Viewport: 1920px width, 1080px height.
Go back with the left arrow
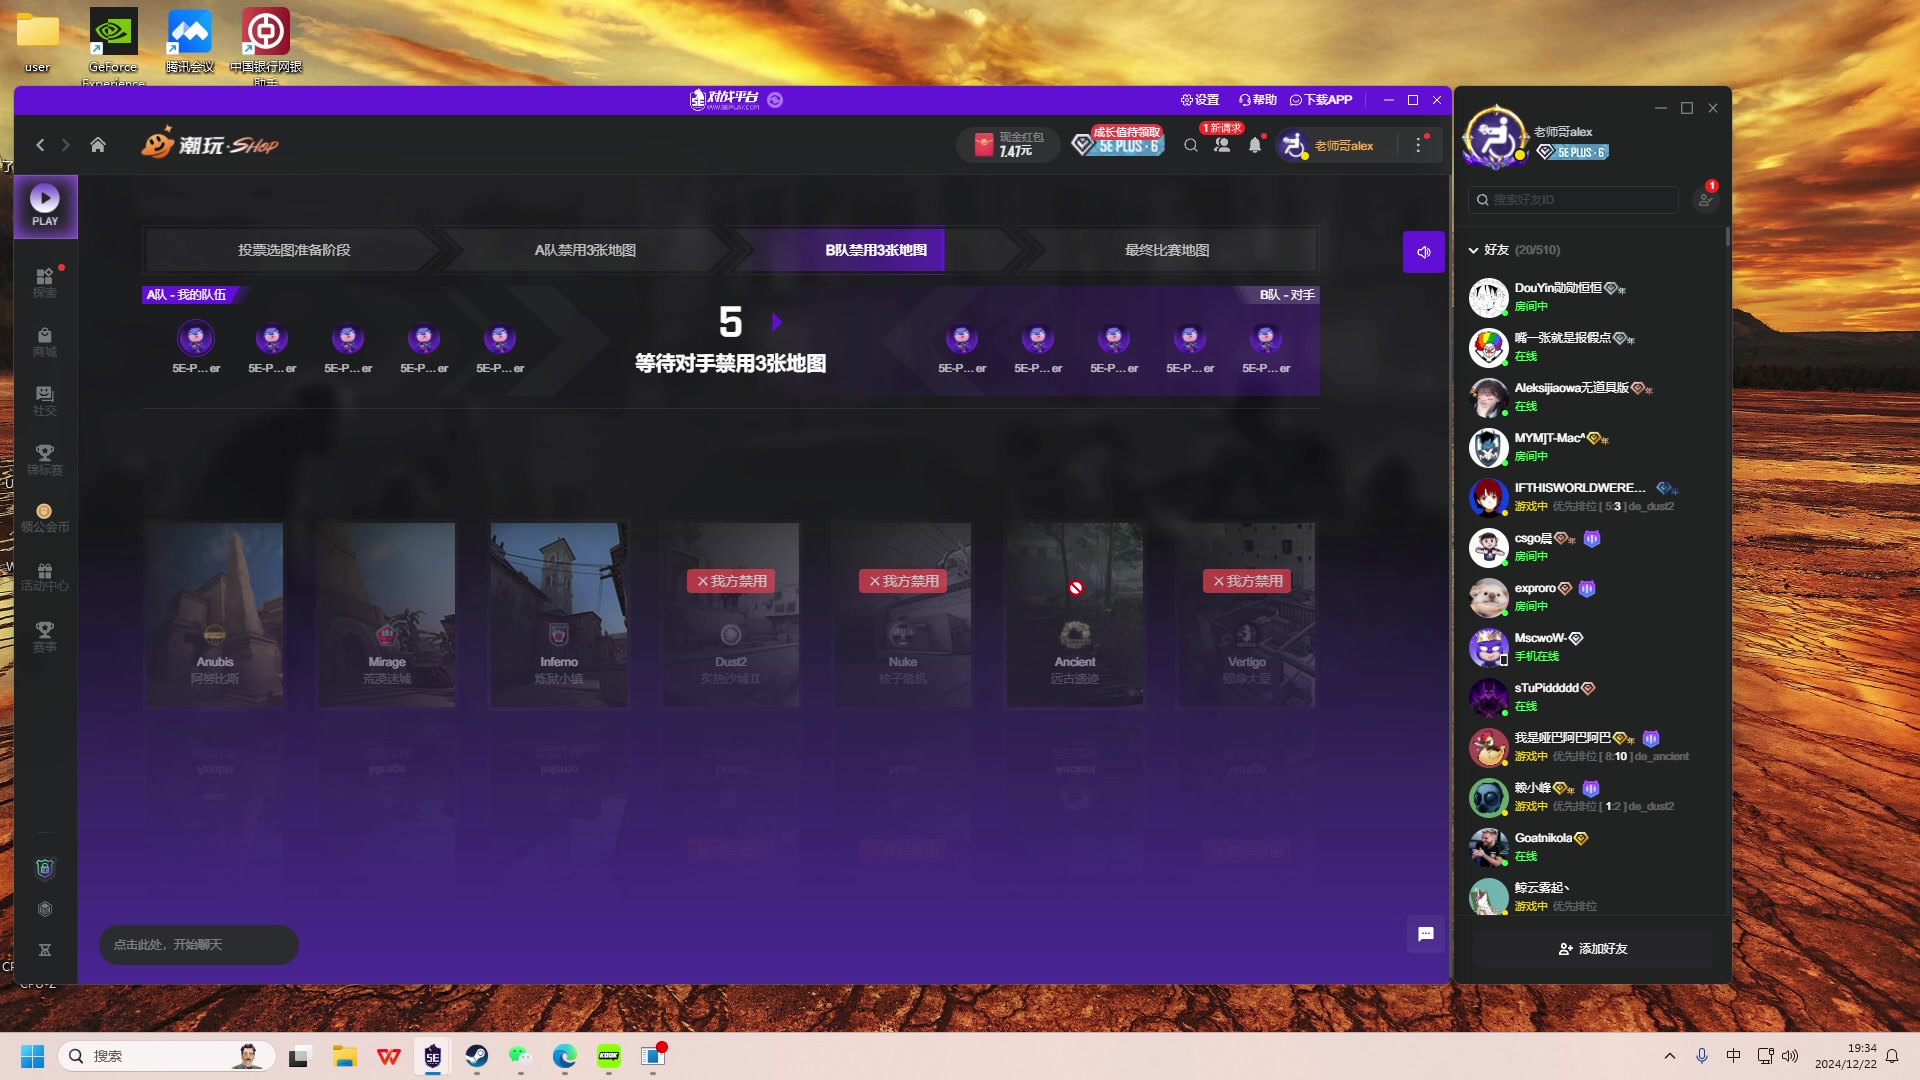[40, 145]
